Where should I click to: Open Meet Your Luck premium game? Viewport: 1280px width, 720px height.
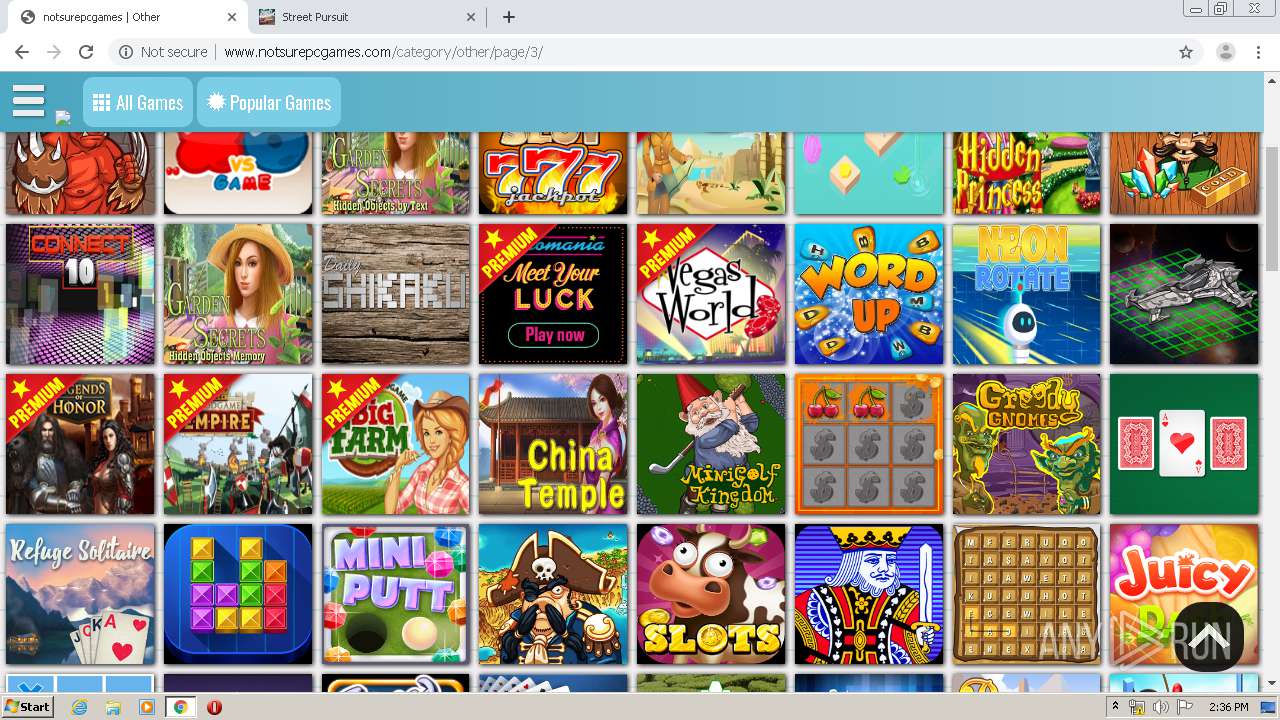[553, 294]
